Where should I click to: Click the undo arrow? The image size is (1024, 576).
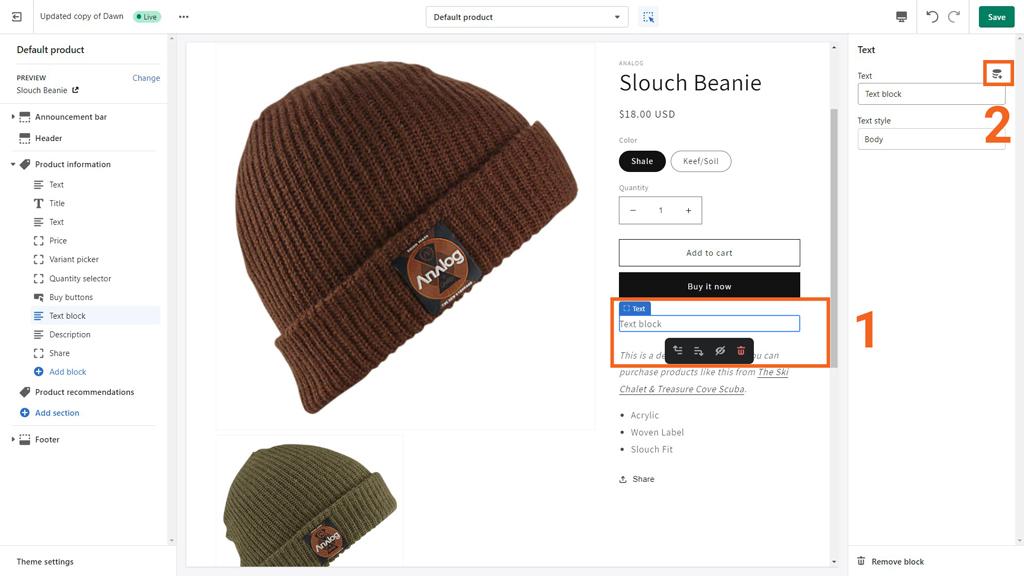point(933,17)
